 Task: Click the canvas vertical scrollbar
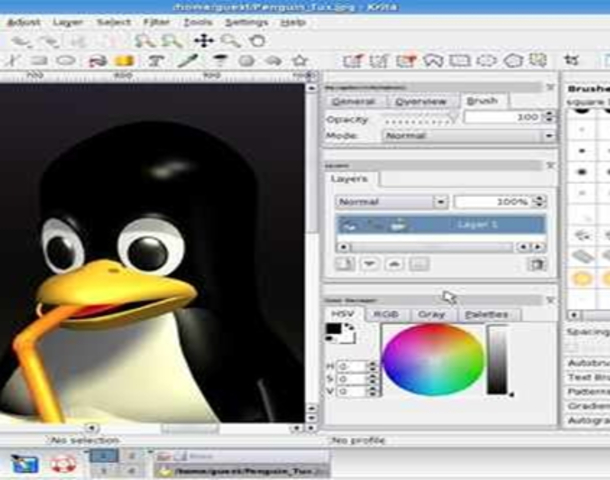(311, 249)
